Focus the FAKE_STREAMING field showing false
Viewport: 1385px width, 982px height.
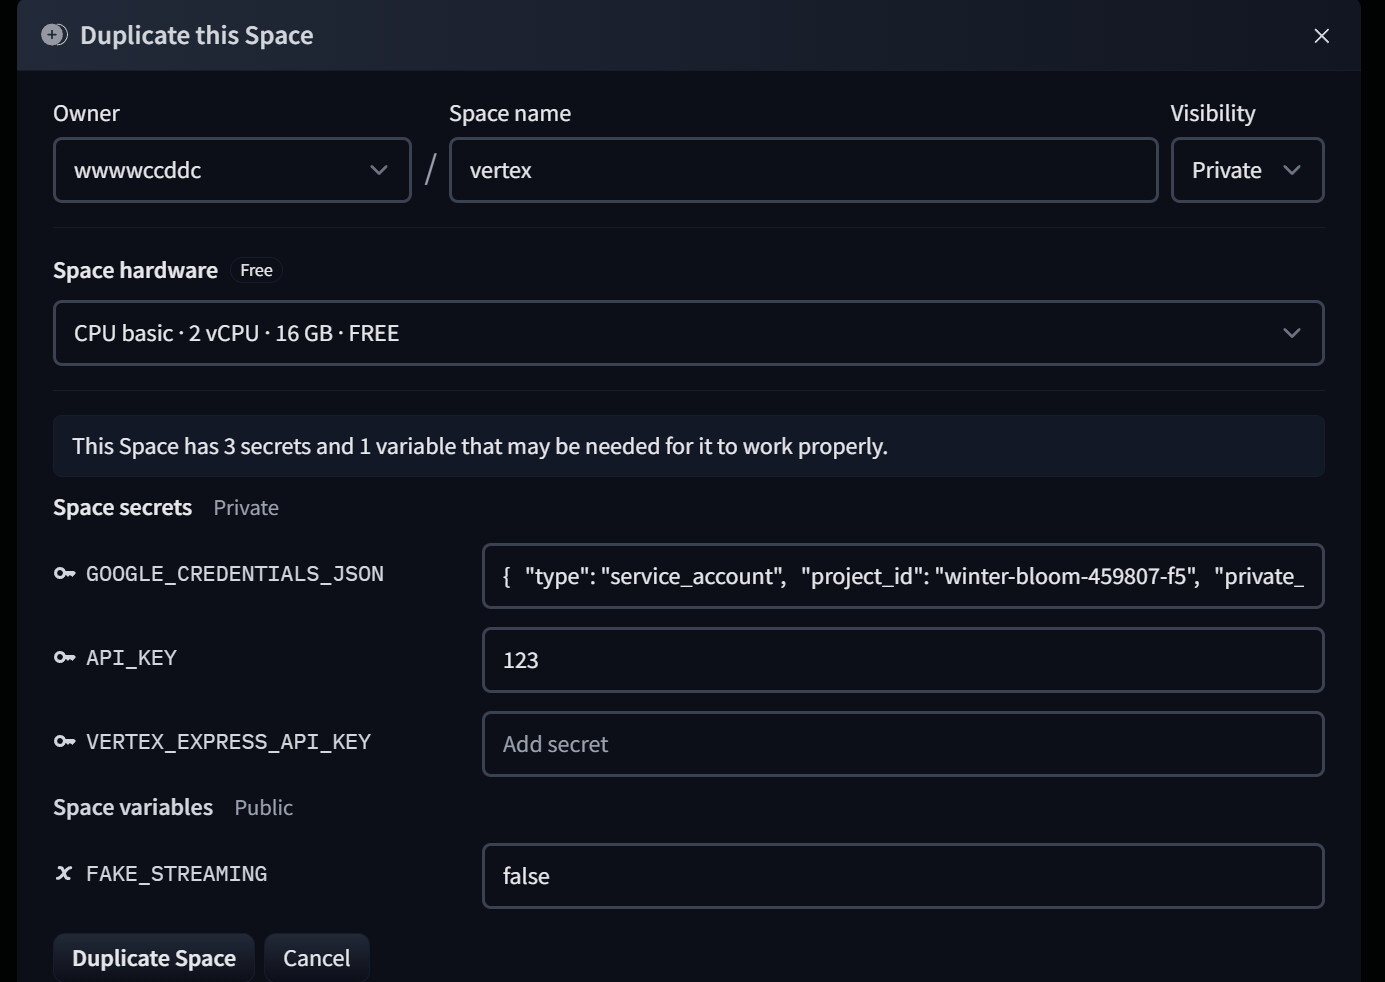(902, 876)
